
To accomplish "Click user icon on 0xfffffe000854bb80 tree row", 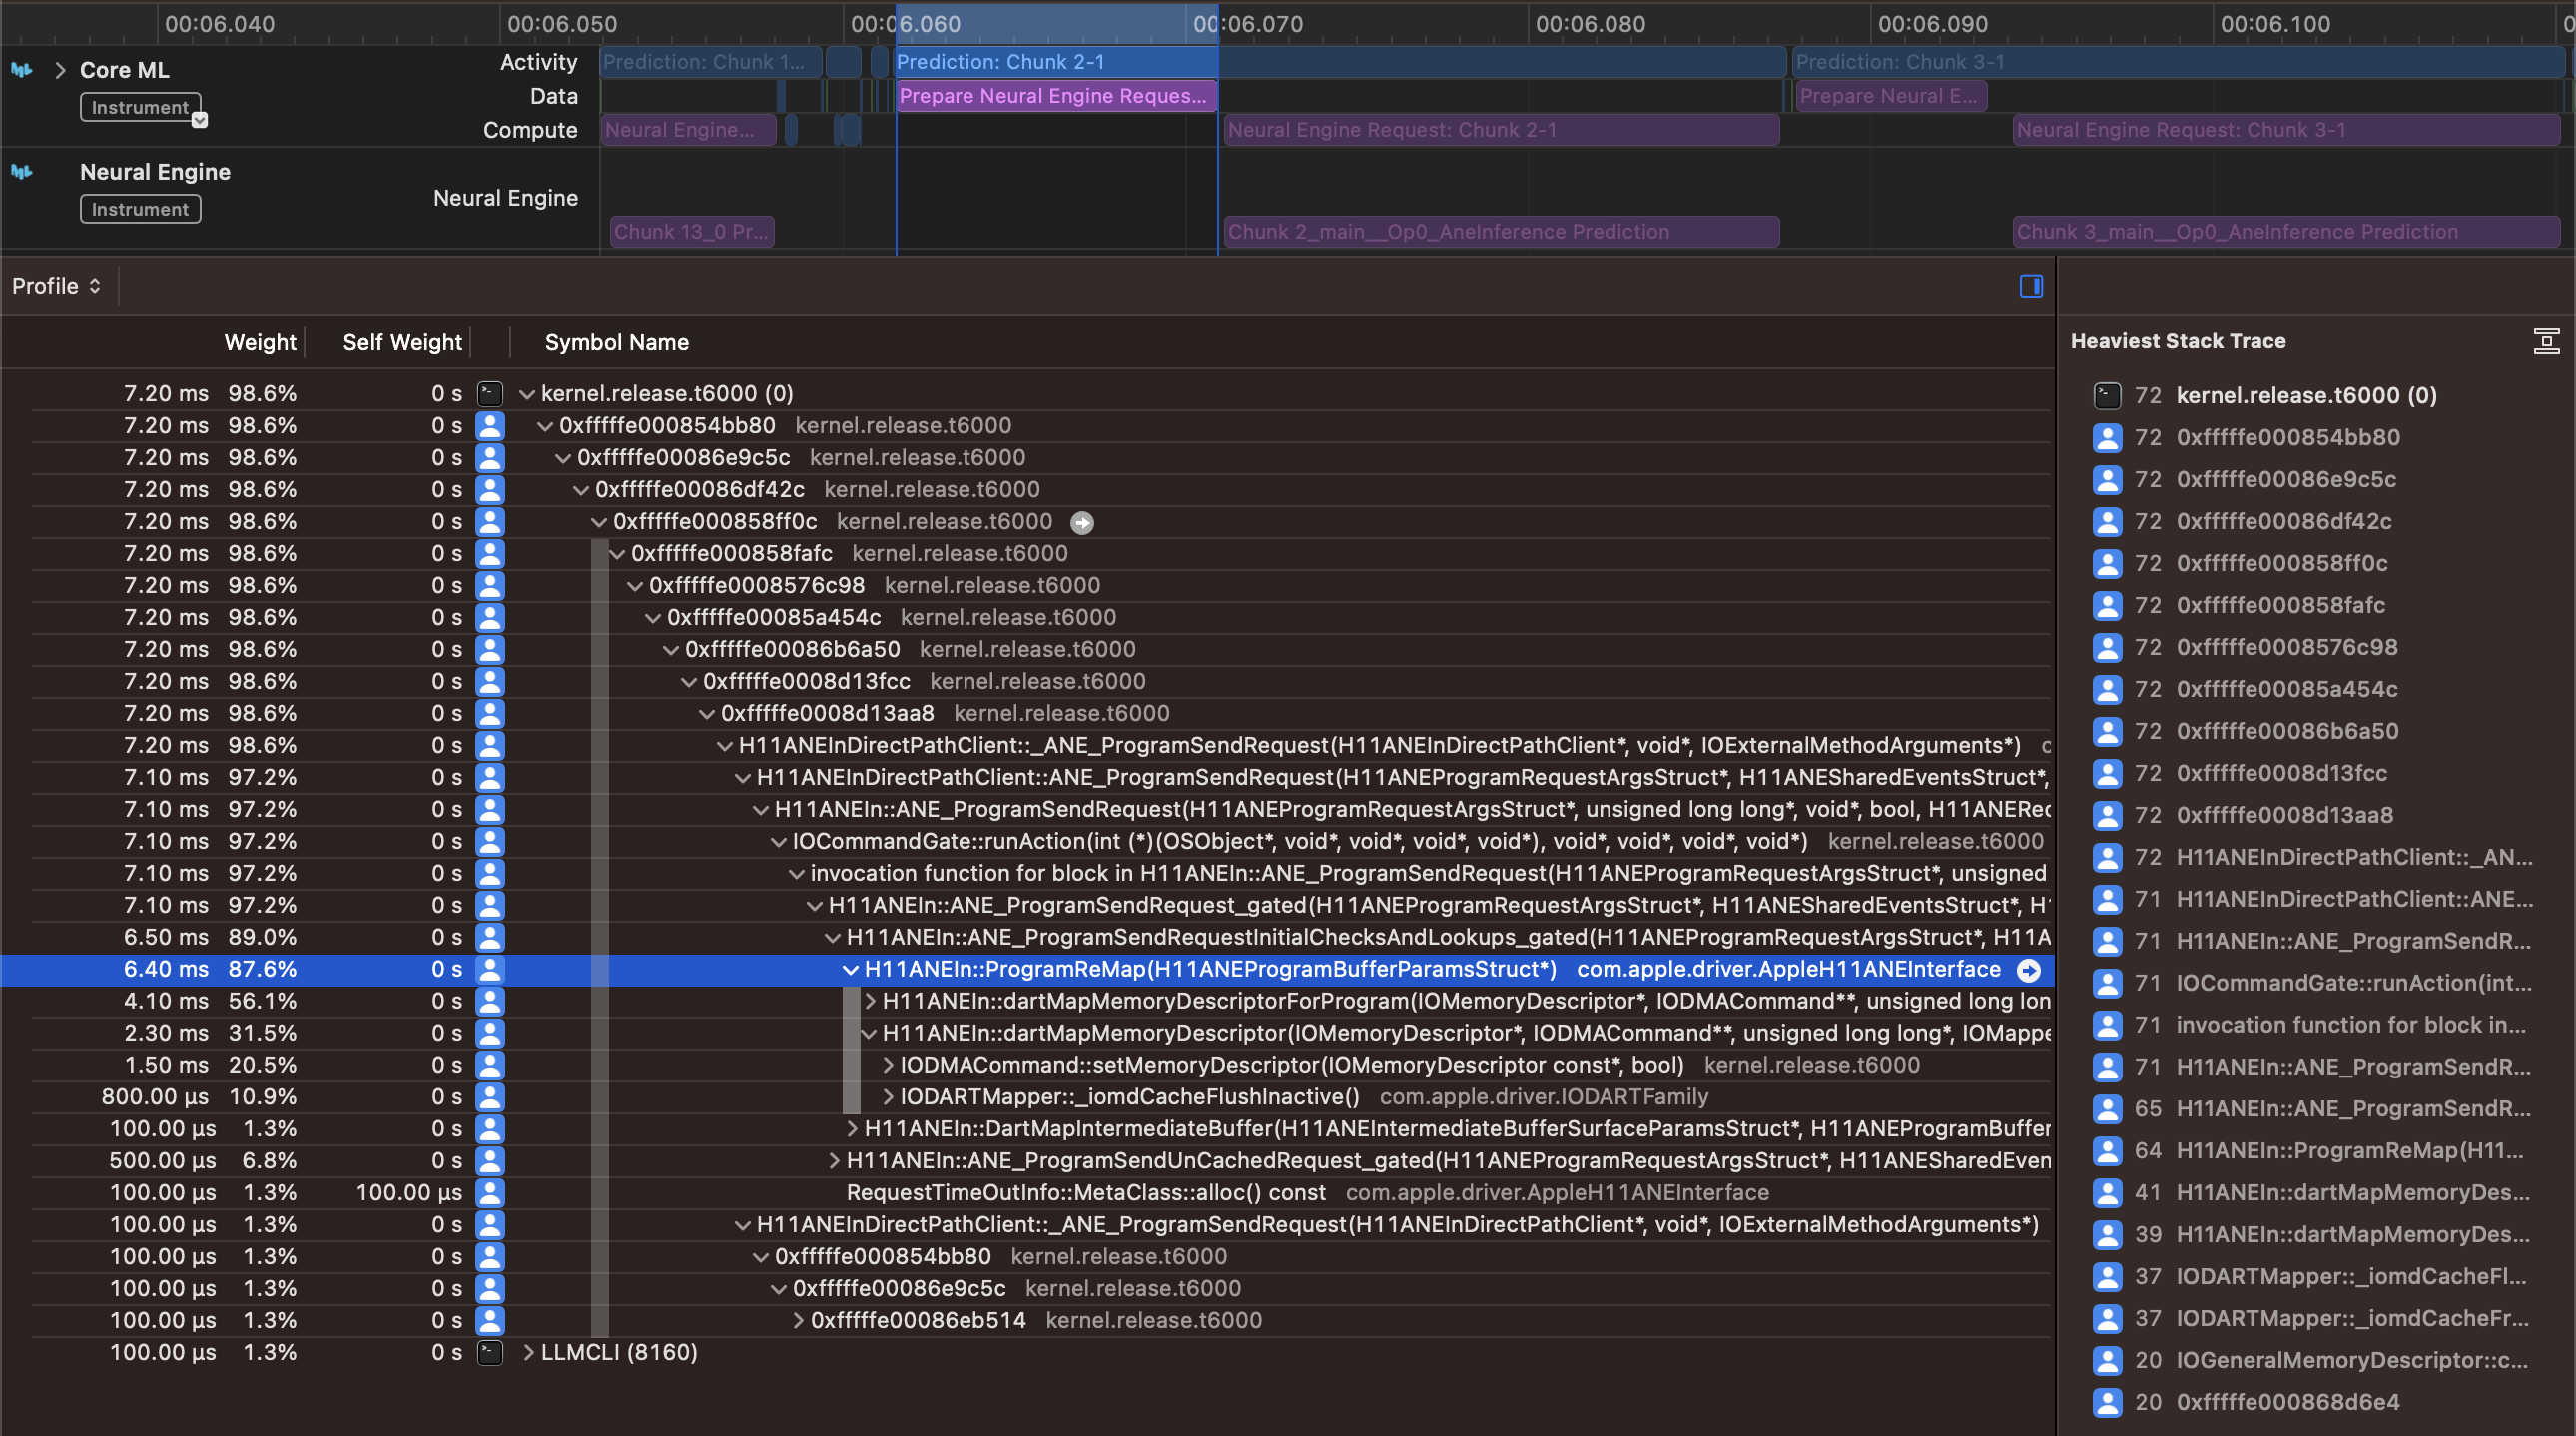I will (x=490, y=426).
